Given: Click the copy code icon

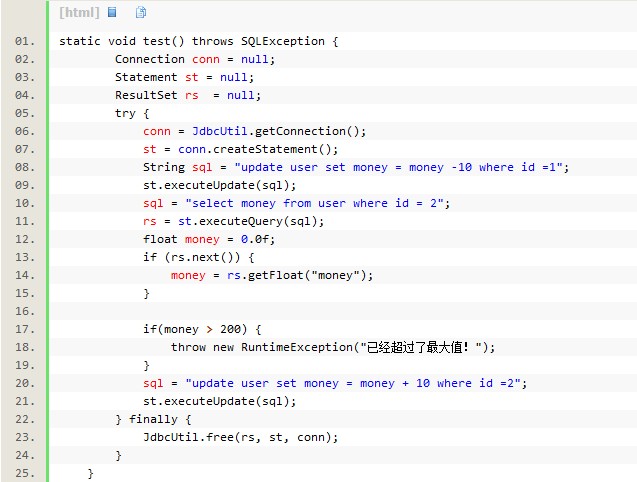Looking at the screenshot, I should point(141,12).
